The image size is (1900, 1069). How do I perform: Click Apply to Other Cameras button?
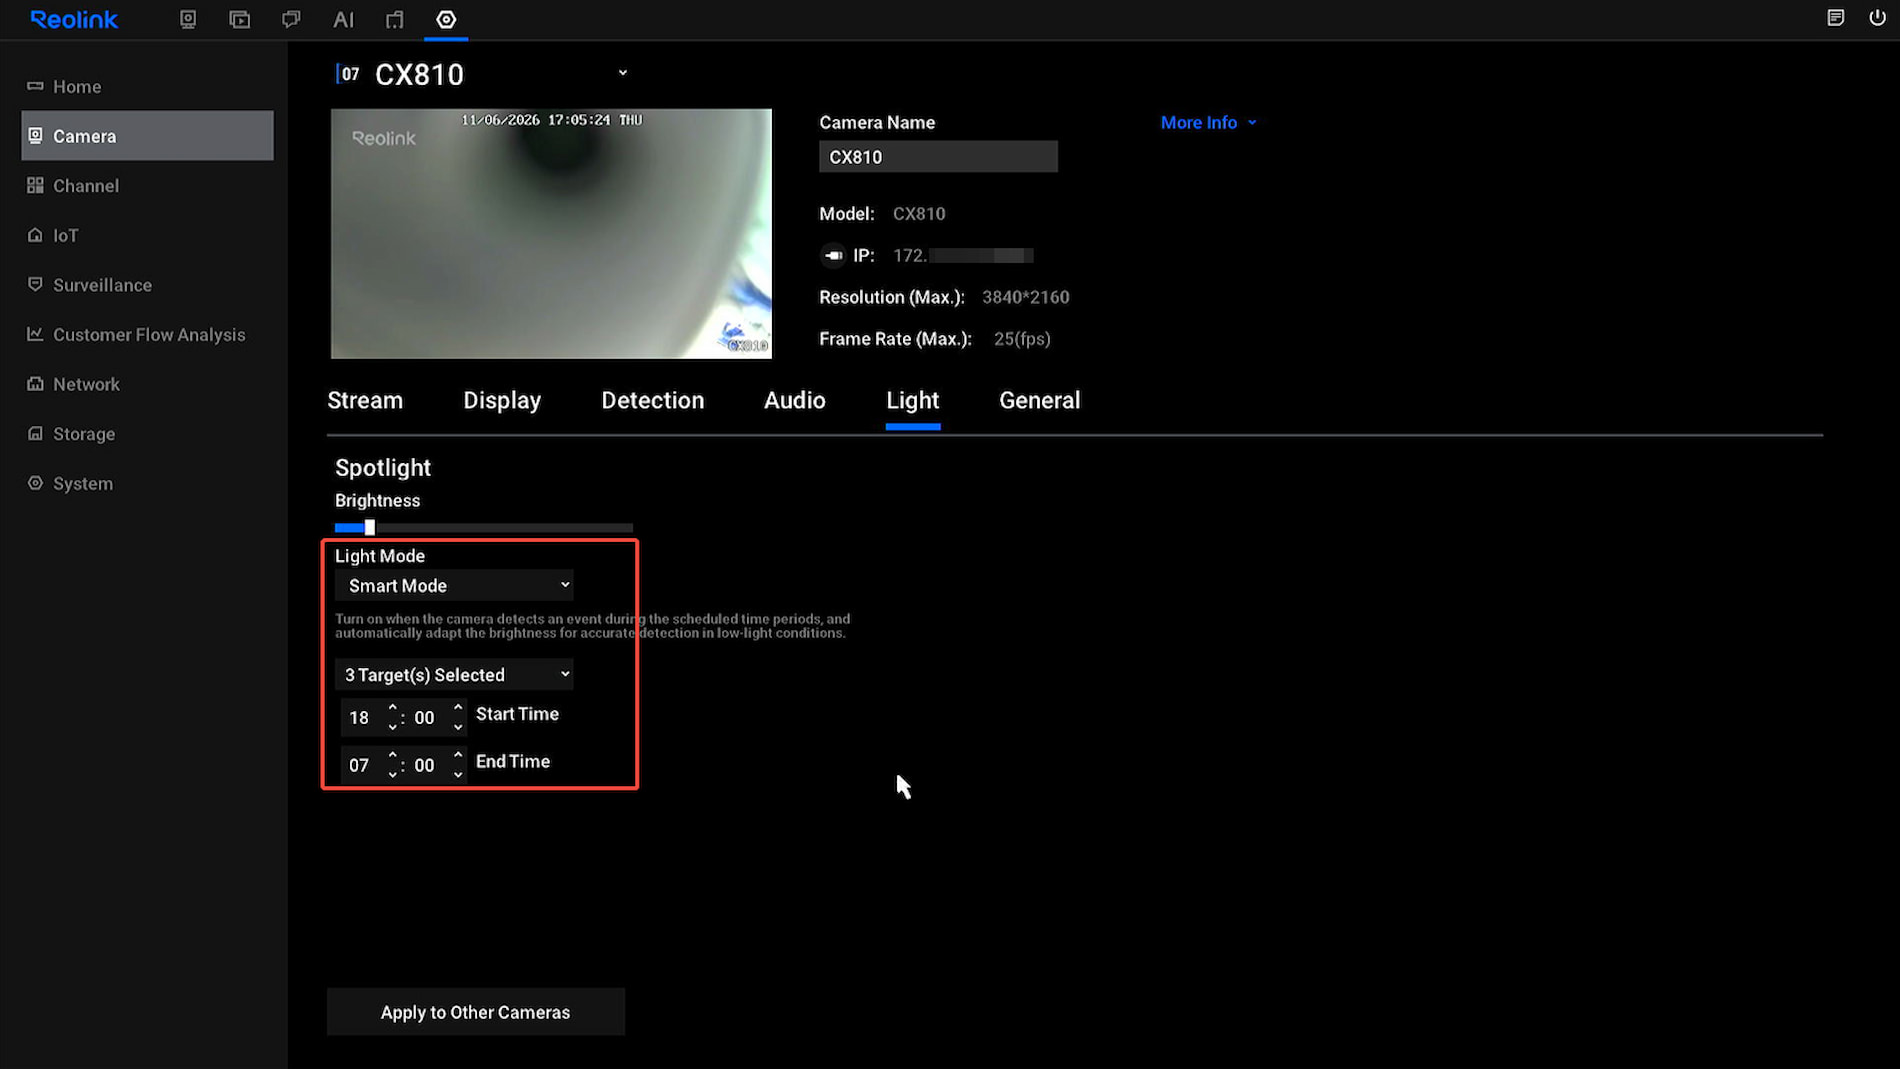pos(476,1012)
